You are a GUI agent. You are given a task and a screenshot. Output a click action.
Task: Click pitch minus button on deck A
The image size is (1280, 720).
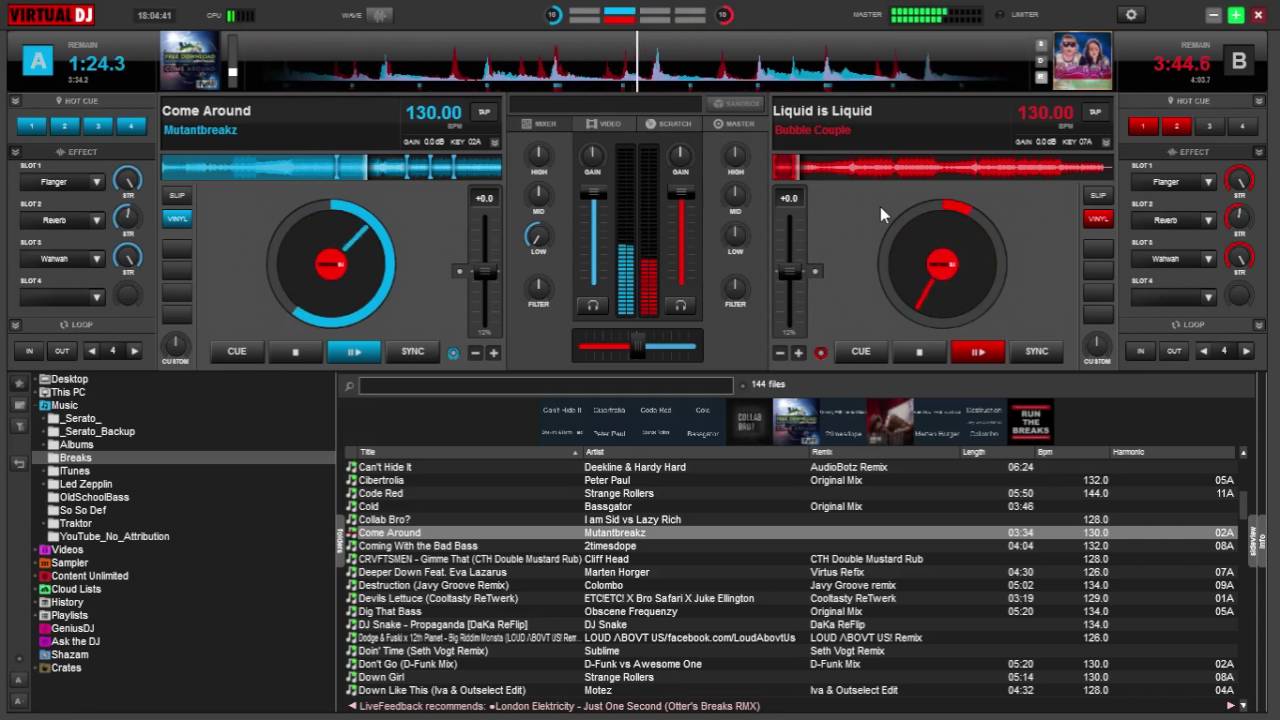coord(475,353)
